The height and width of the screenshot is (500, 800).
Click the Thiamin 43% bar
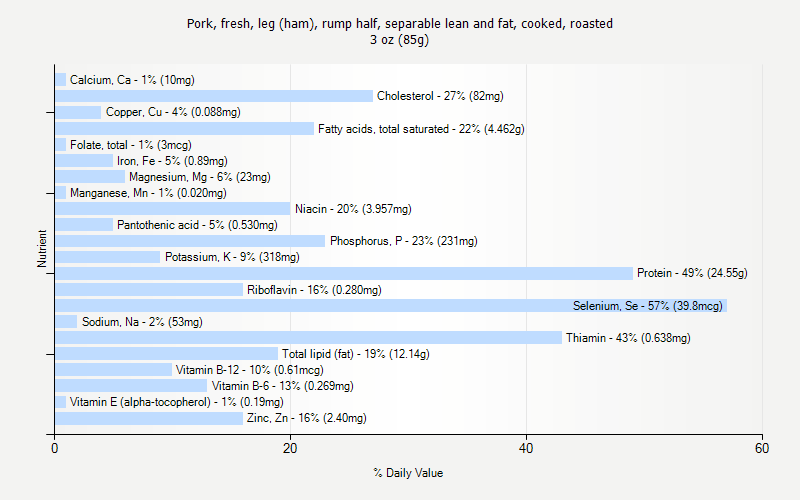click(x=308, y=338)
